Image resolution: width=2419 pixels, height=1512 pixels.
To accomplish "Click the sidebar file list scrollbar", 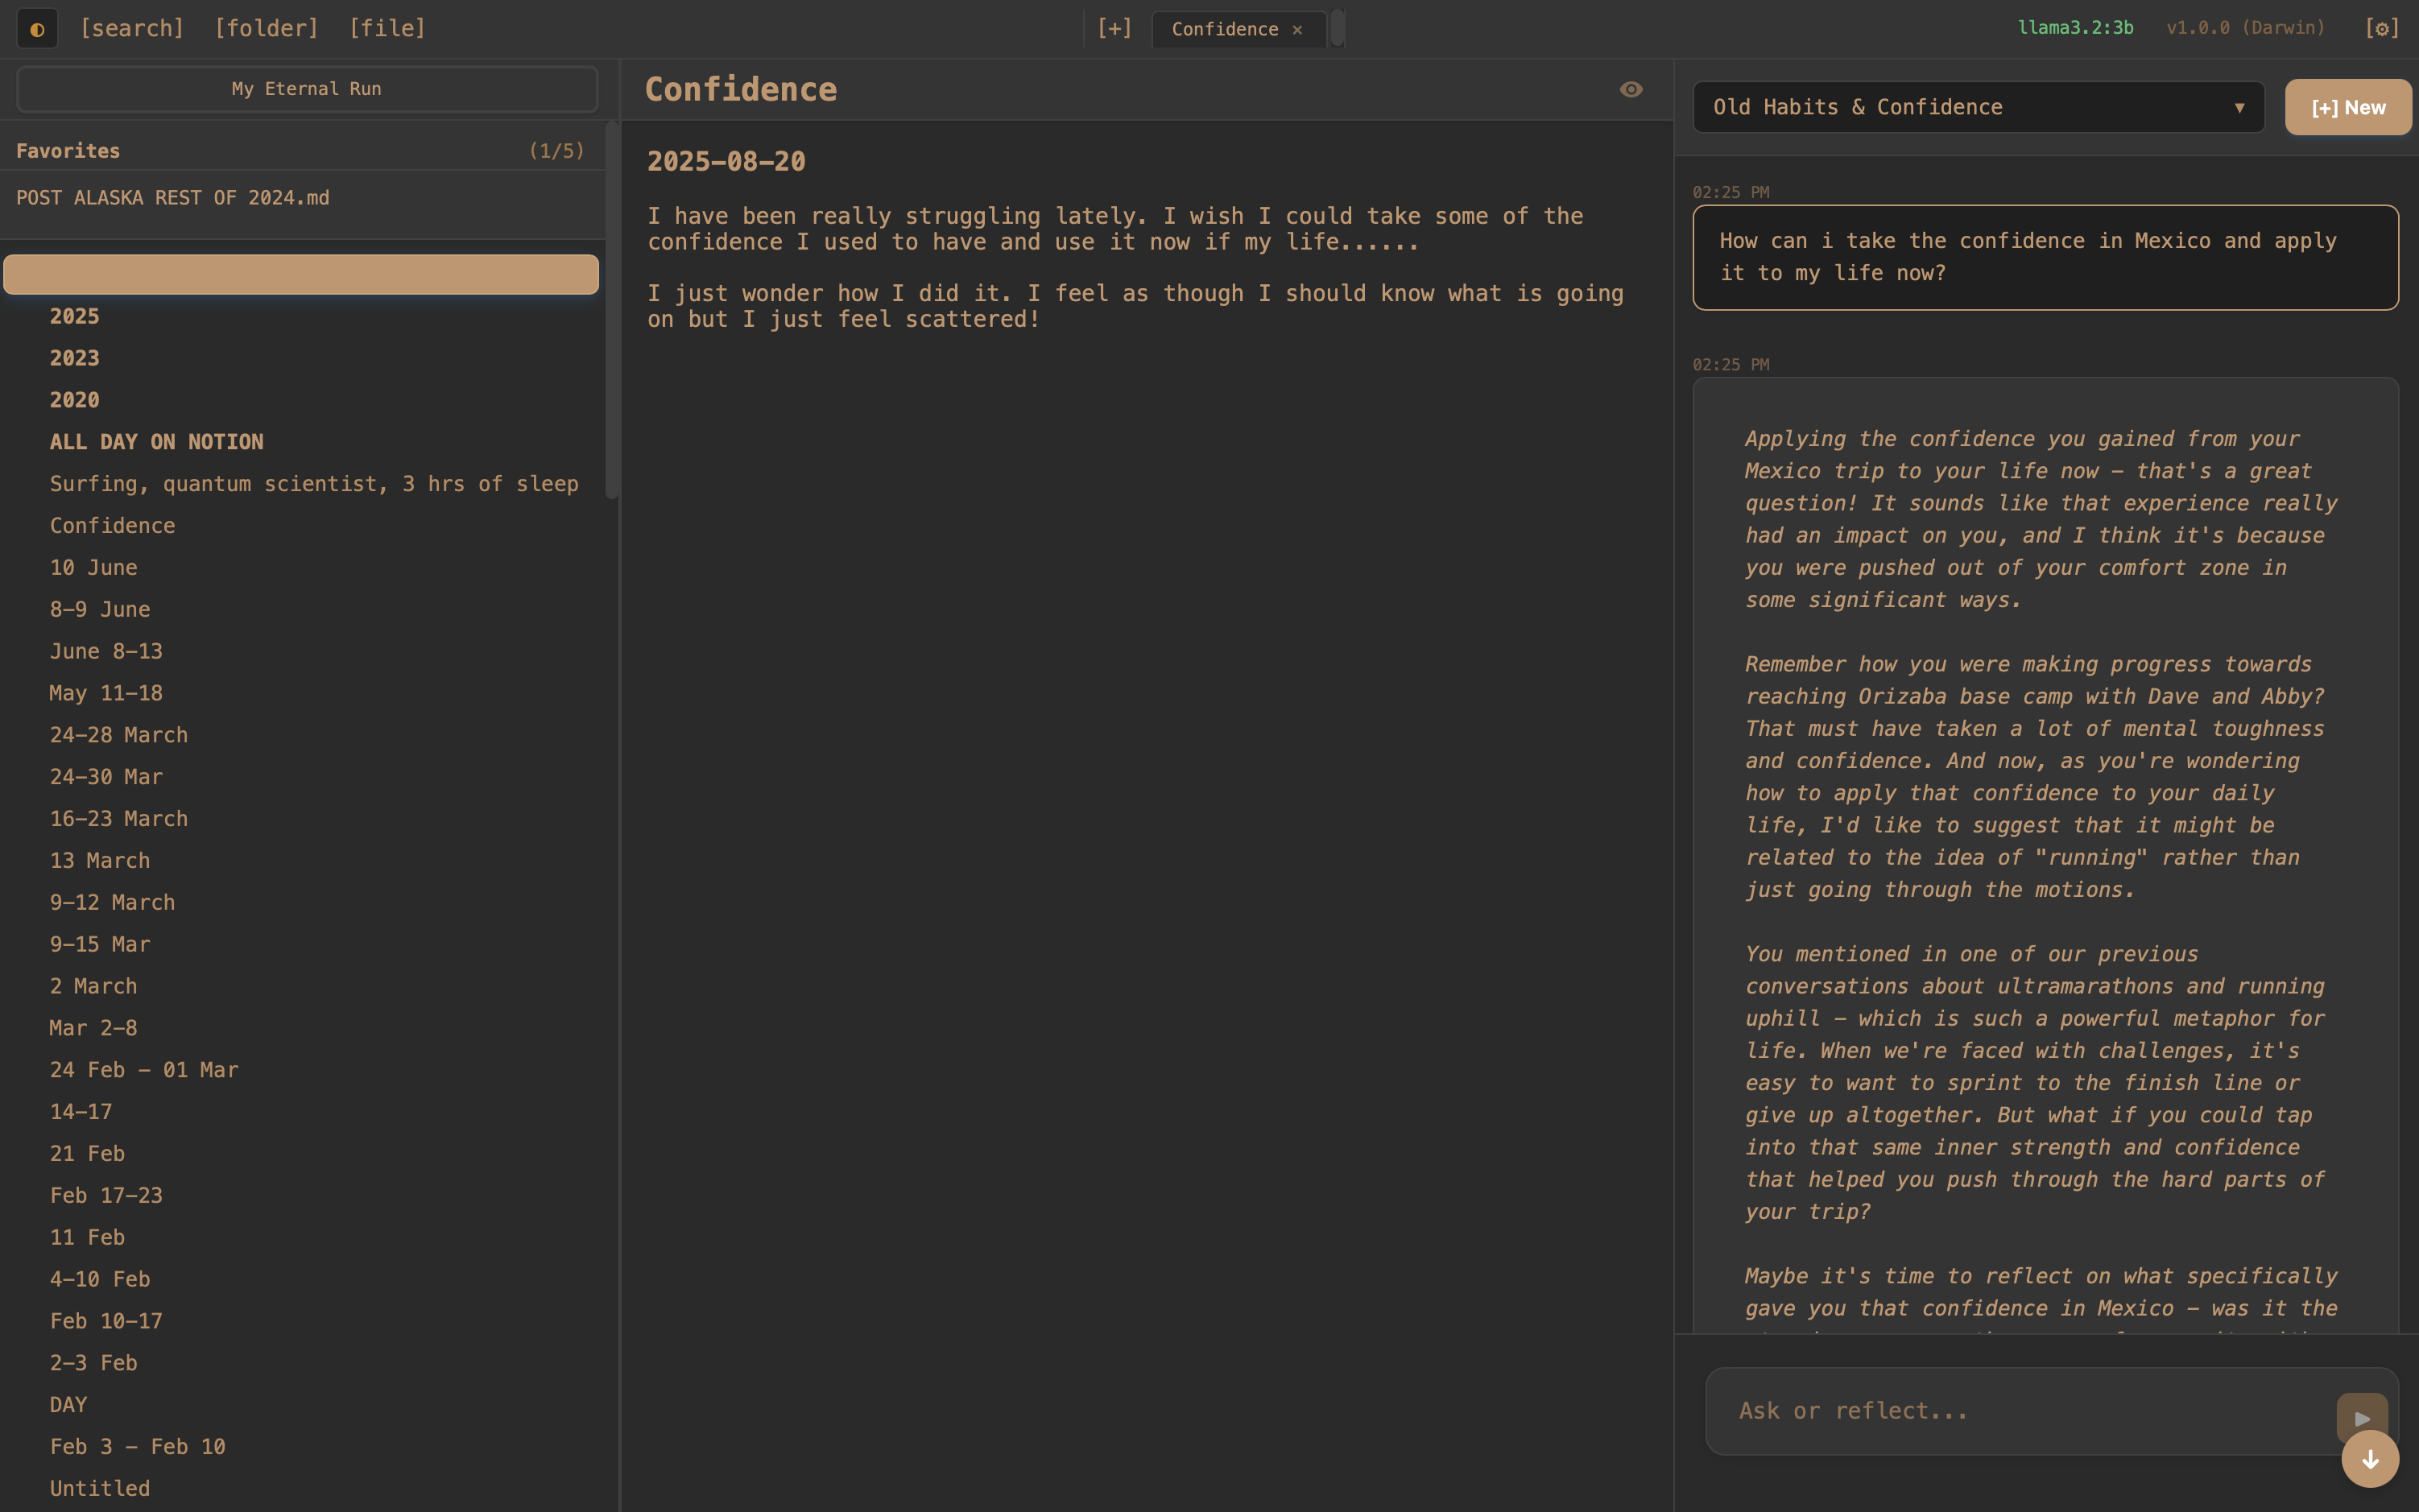I will click(x=612, y=310).
